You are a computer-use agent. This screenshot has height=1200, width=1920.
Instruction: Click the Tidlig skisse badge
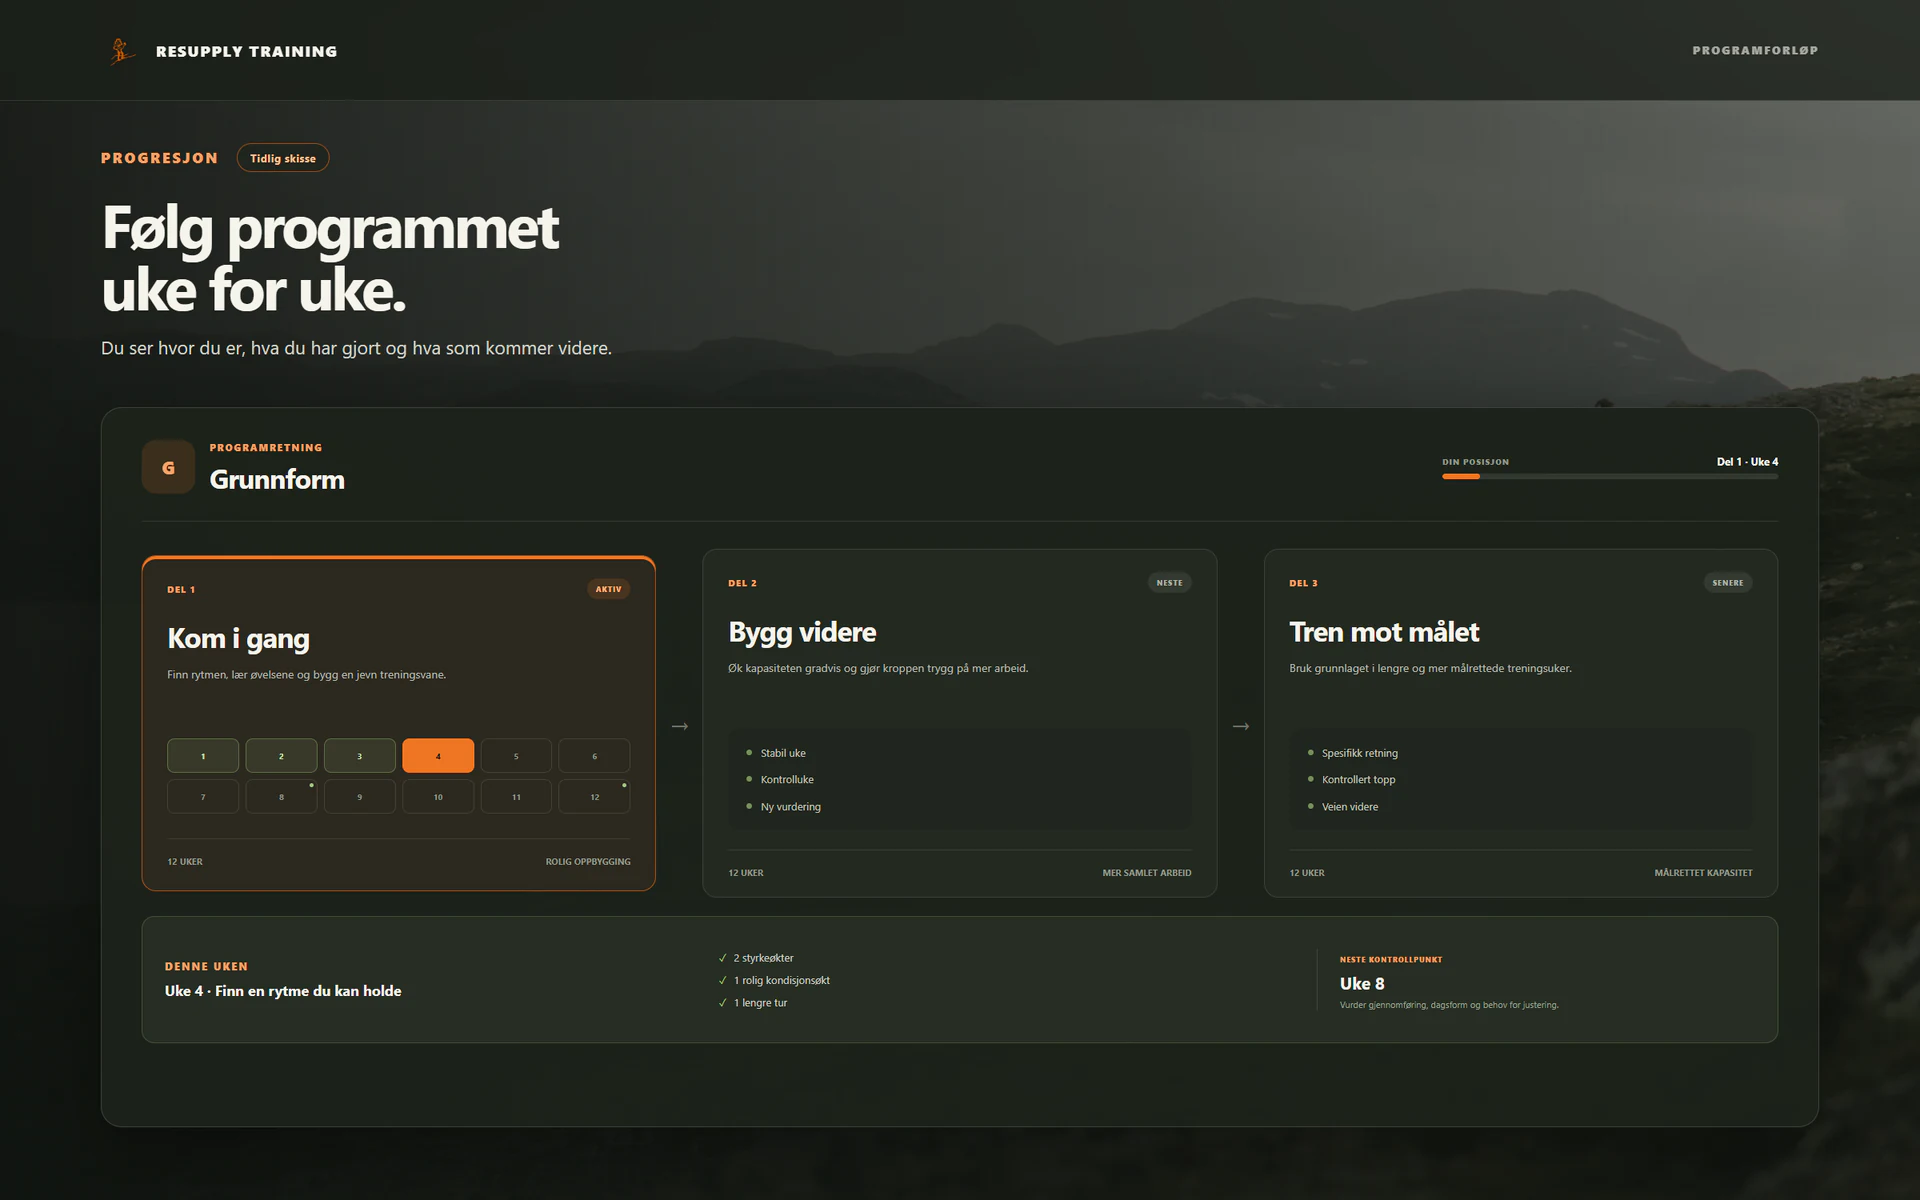(x=283, y=158)
